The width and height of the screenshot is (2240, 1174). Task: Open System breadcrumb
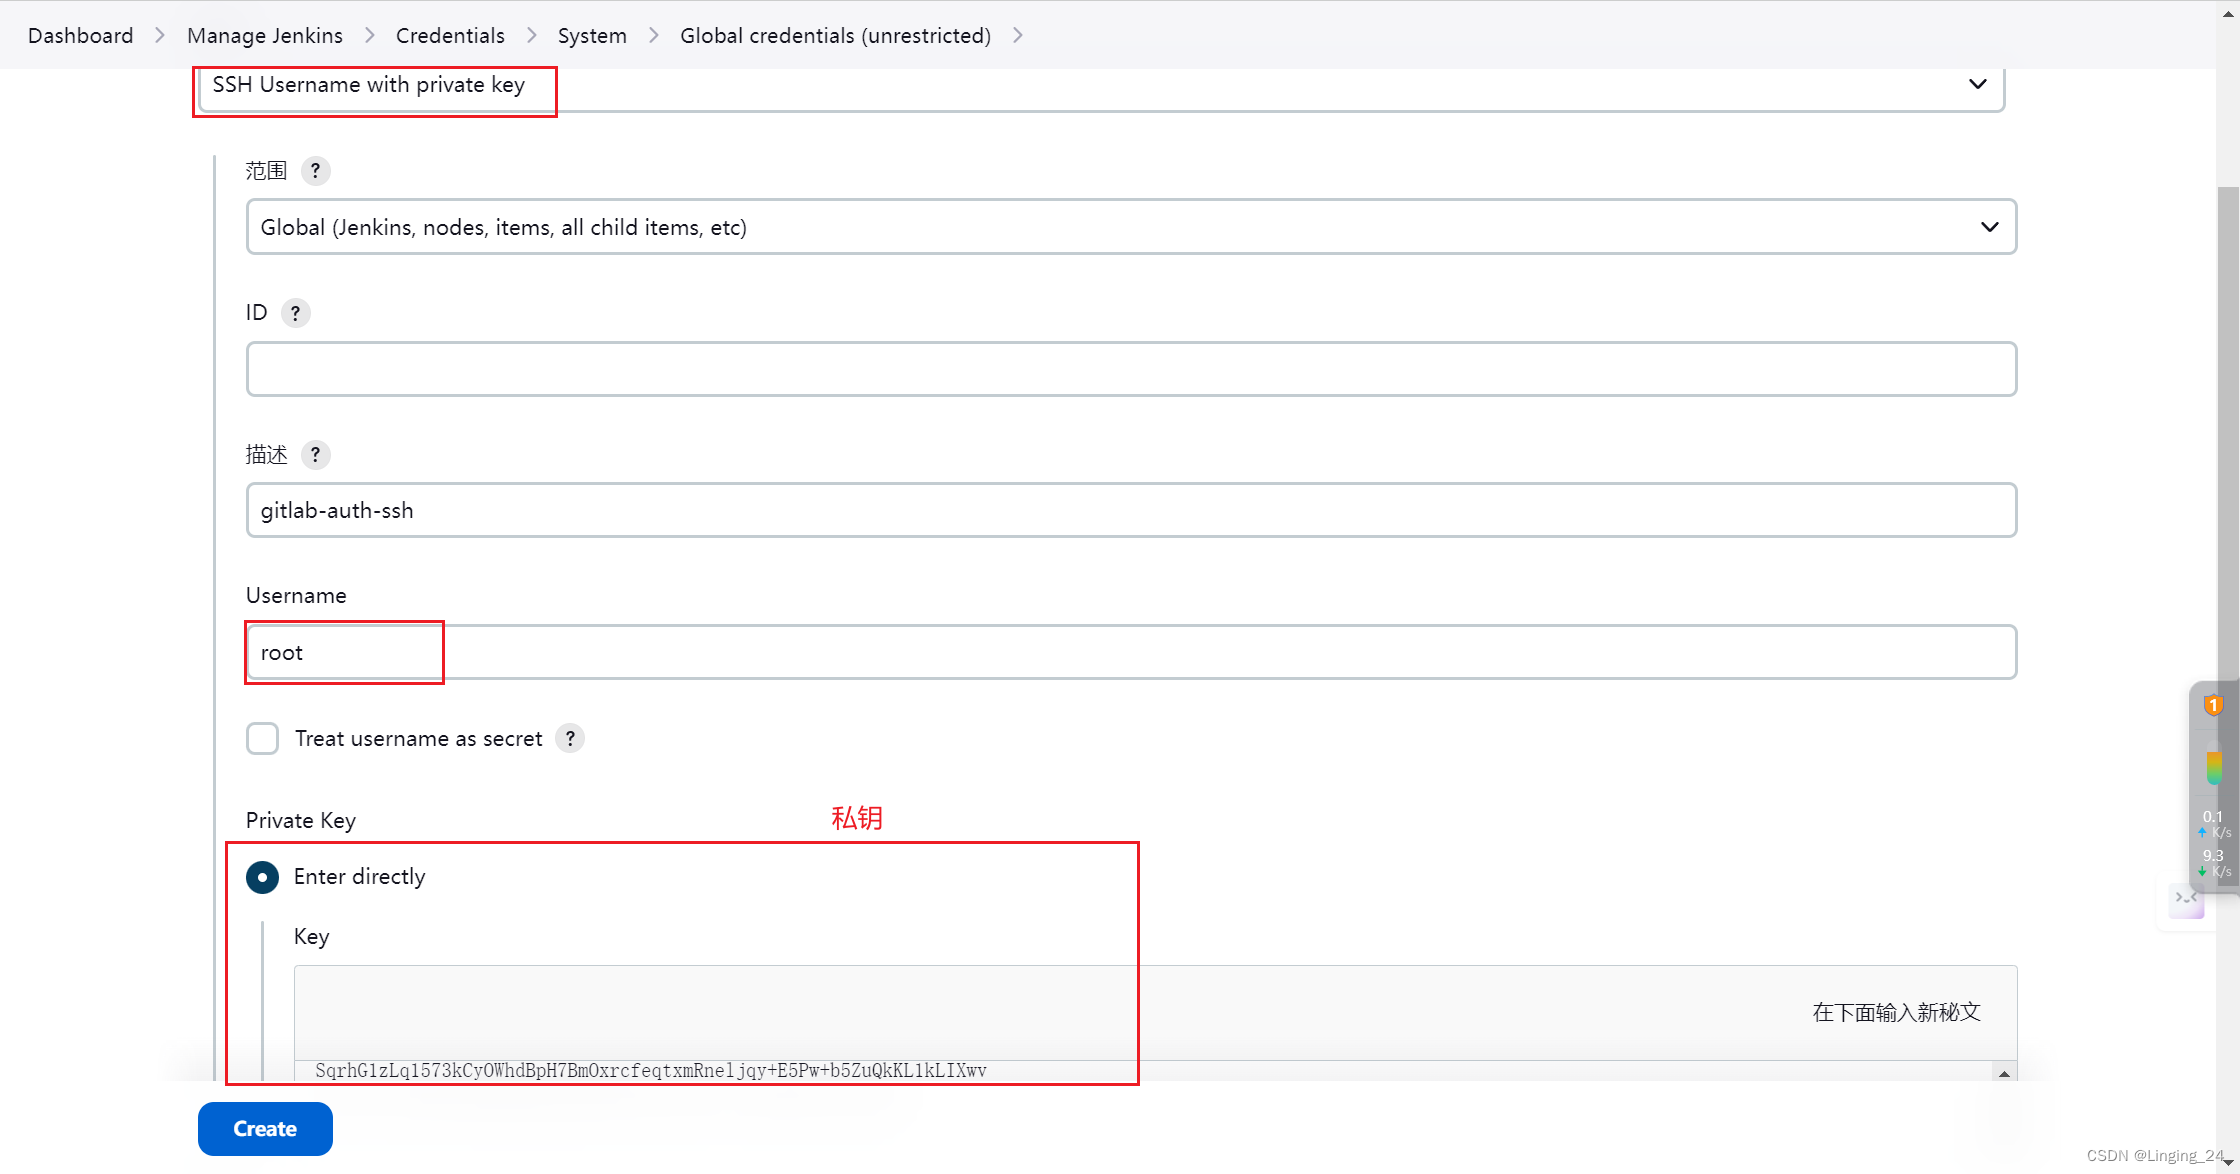(x=592, y=36)
